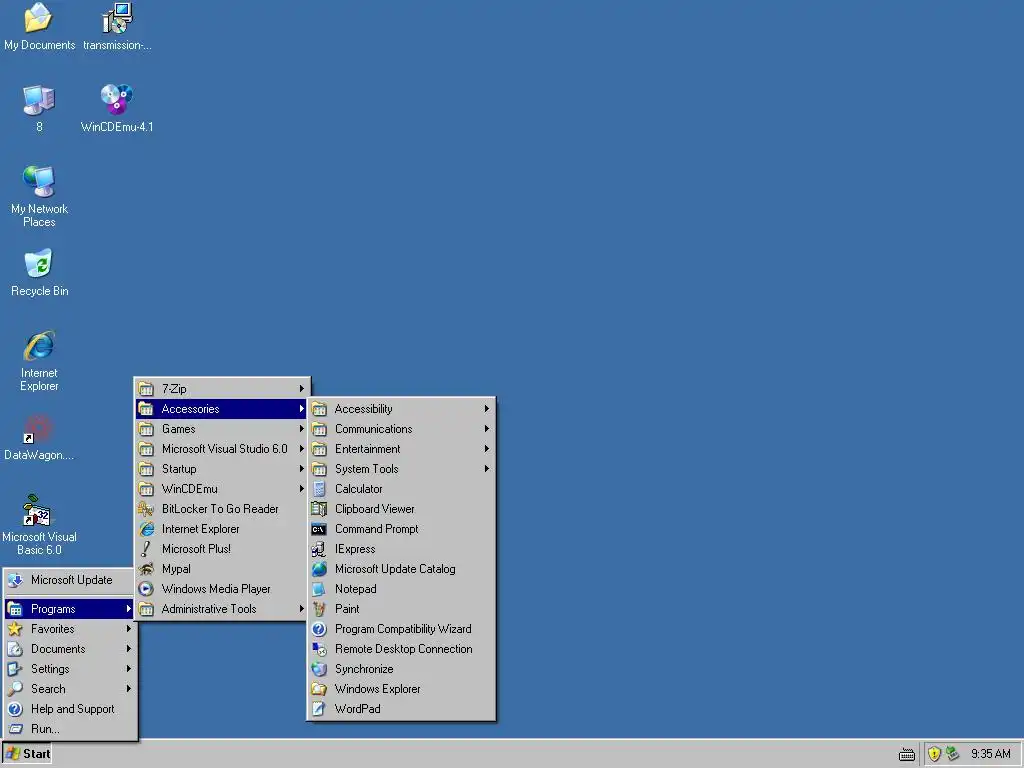Image resolution: width=1024 pixels, height=768 pixels.
Task: Click the Start button
Action: 27,754
